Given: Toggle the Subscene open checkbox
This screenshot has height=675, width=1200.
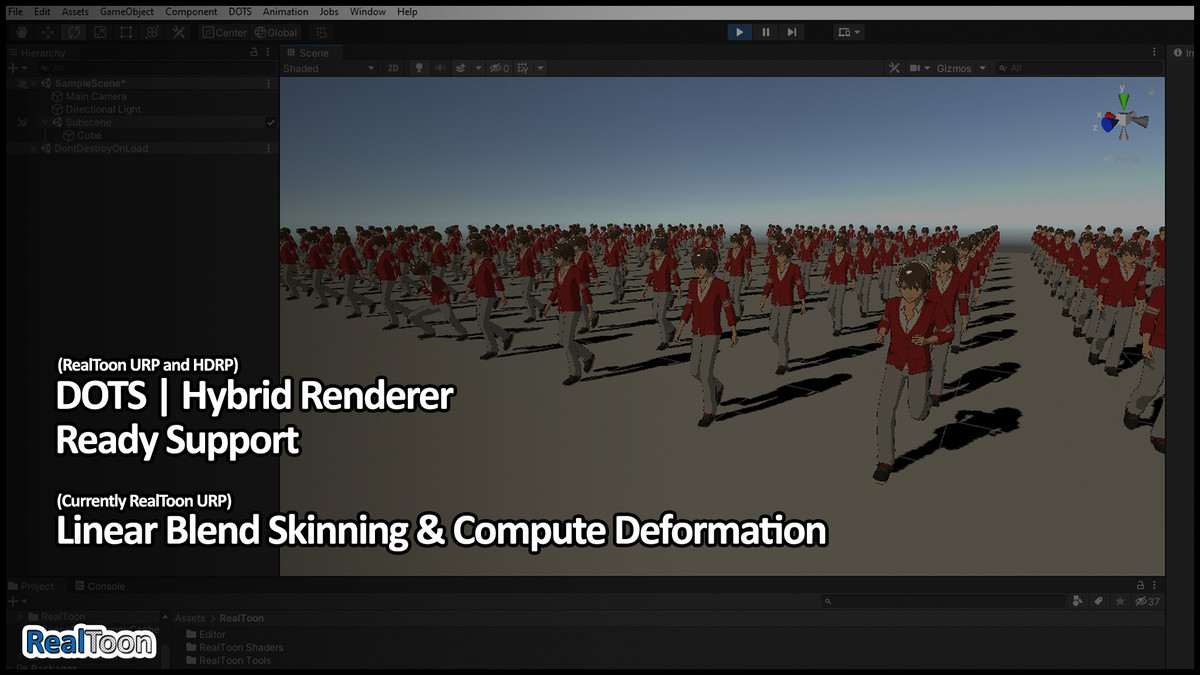Looking at the screenshot, I should tap(270, 123).
